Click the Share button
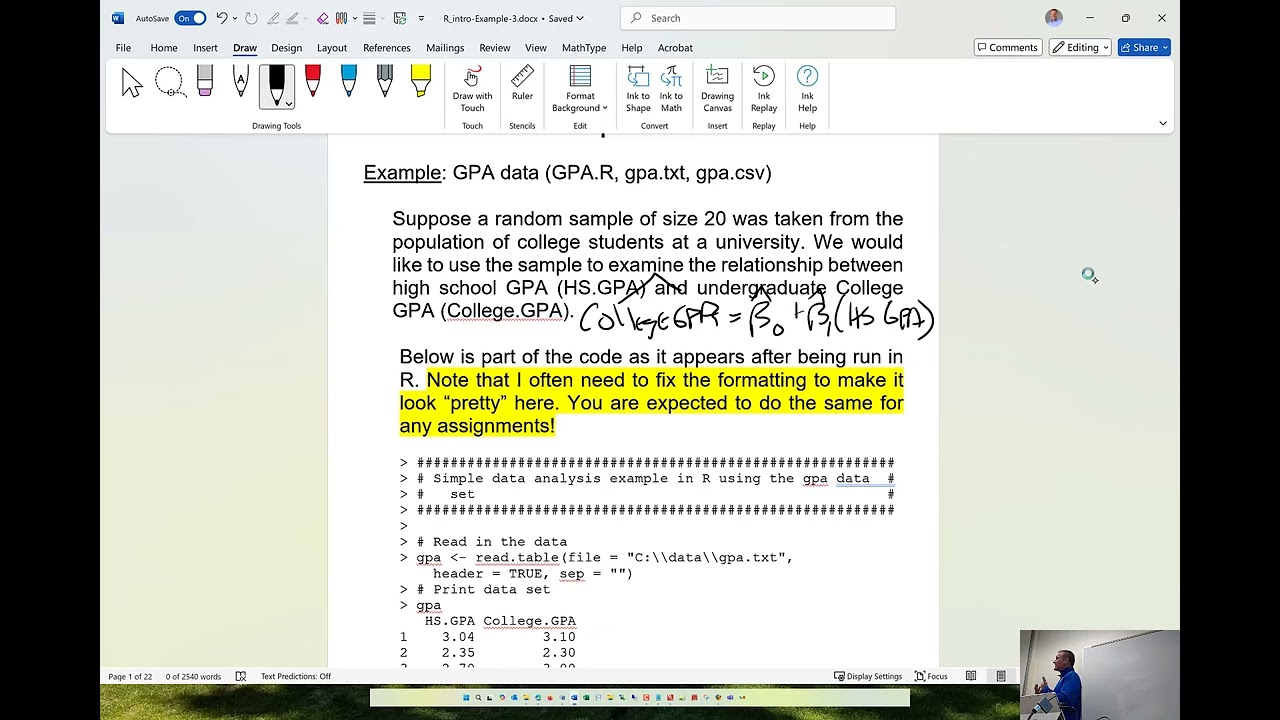Image resolution: width=1280 pixels, height=720 pixels. [1144, 47]
